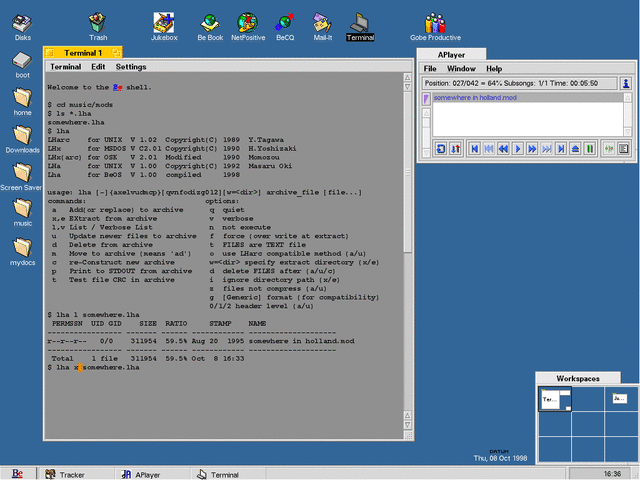
Task: Click the "Welcome to the Be shell." line
Action: click(99, 87)
